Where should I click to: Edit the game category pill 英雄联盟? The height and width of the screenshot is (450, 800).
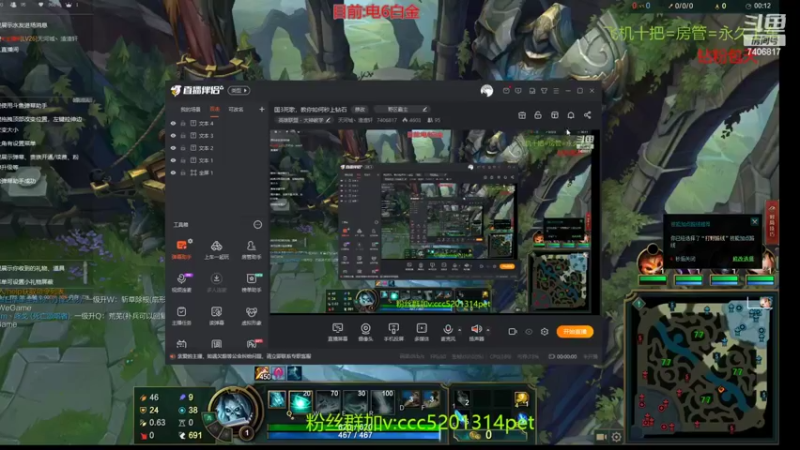click(303, 120)
